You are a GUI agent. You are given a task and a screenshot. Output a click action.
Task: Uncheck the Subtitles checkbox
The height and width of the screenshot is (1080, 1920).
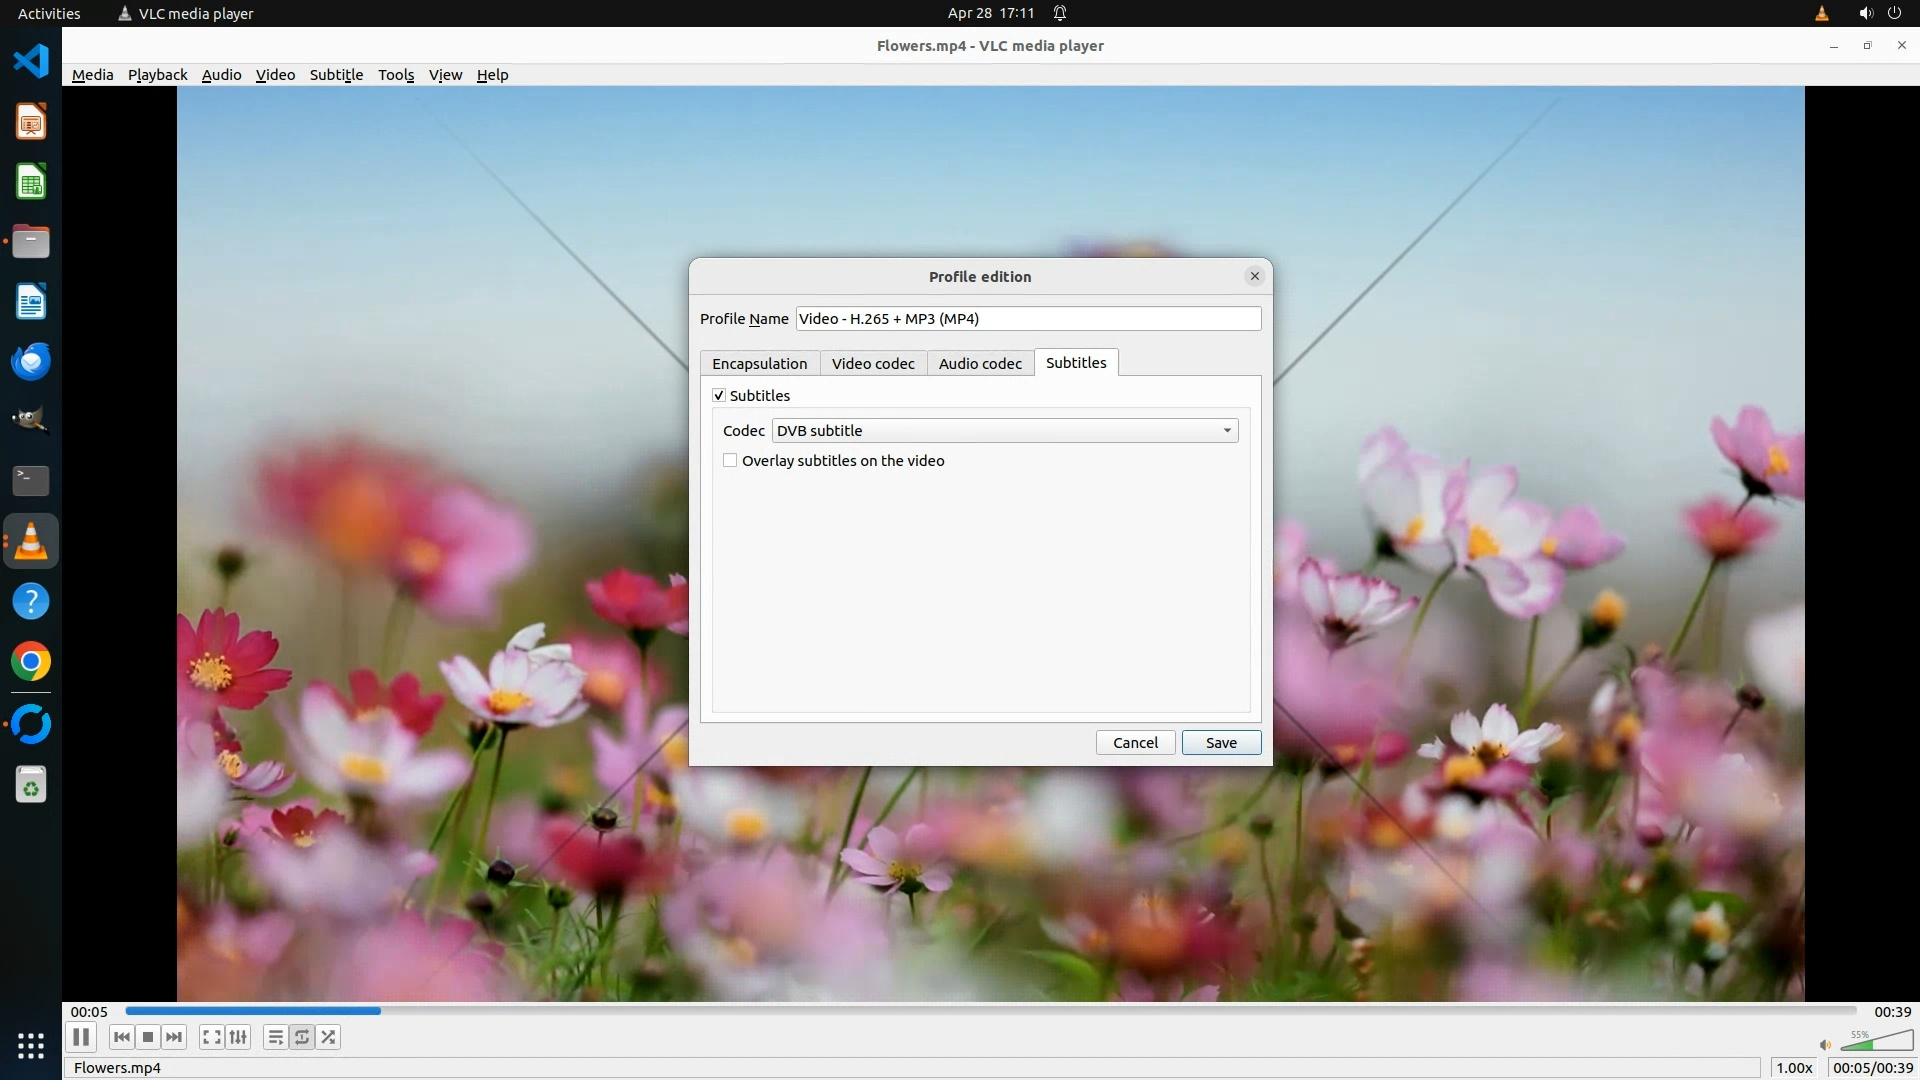coord(719,396)
